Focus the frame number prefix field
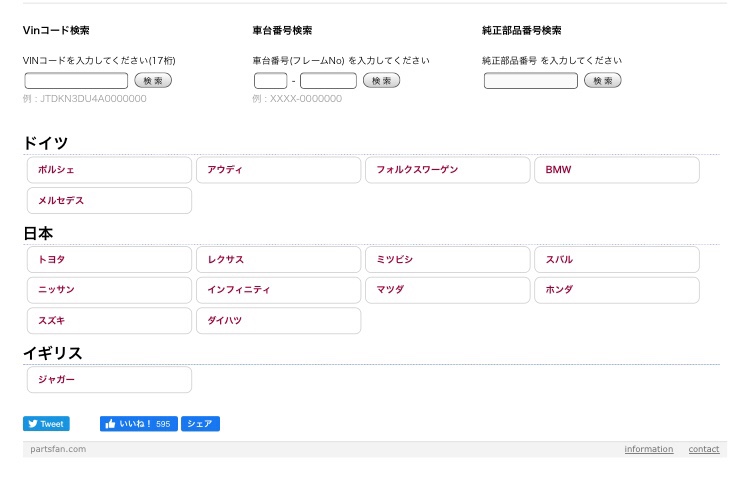Image resolution: width=750 pixels, height=484 pixels. coord(271,80)
